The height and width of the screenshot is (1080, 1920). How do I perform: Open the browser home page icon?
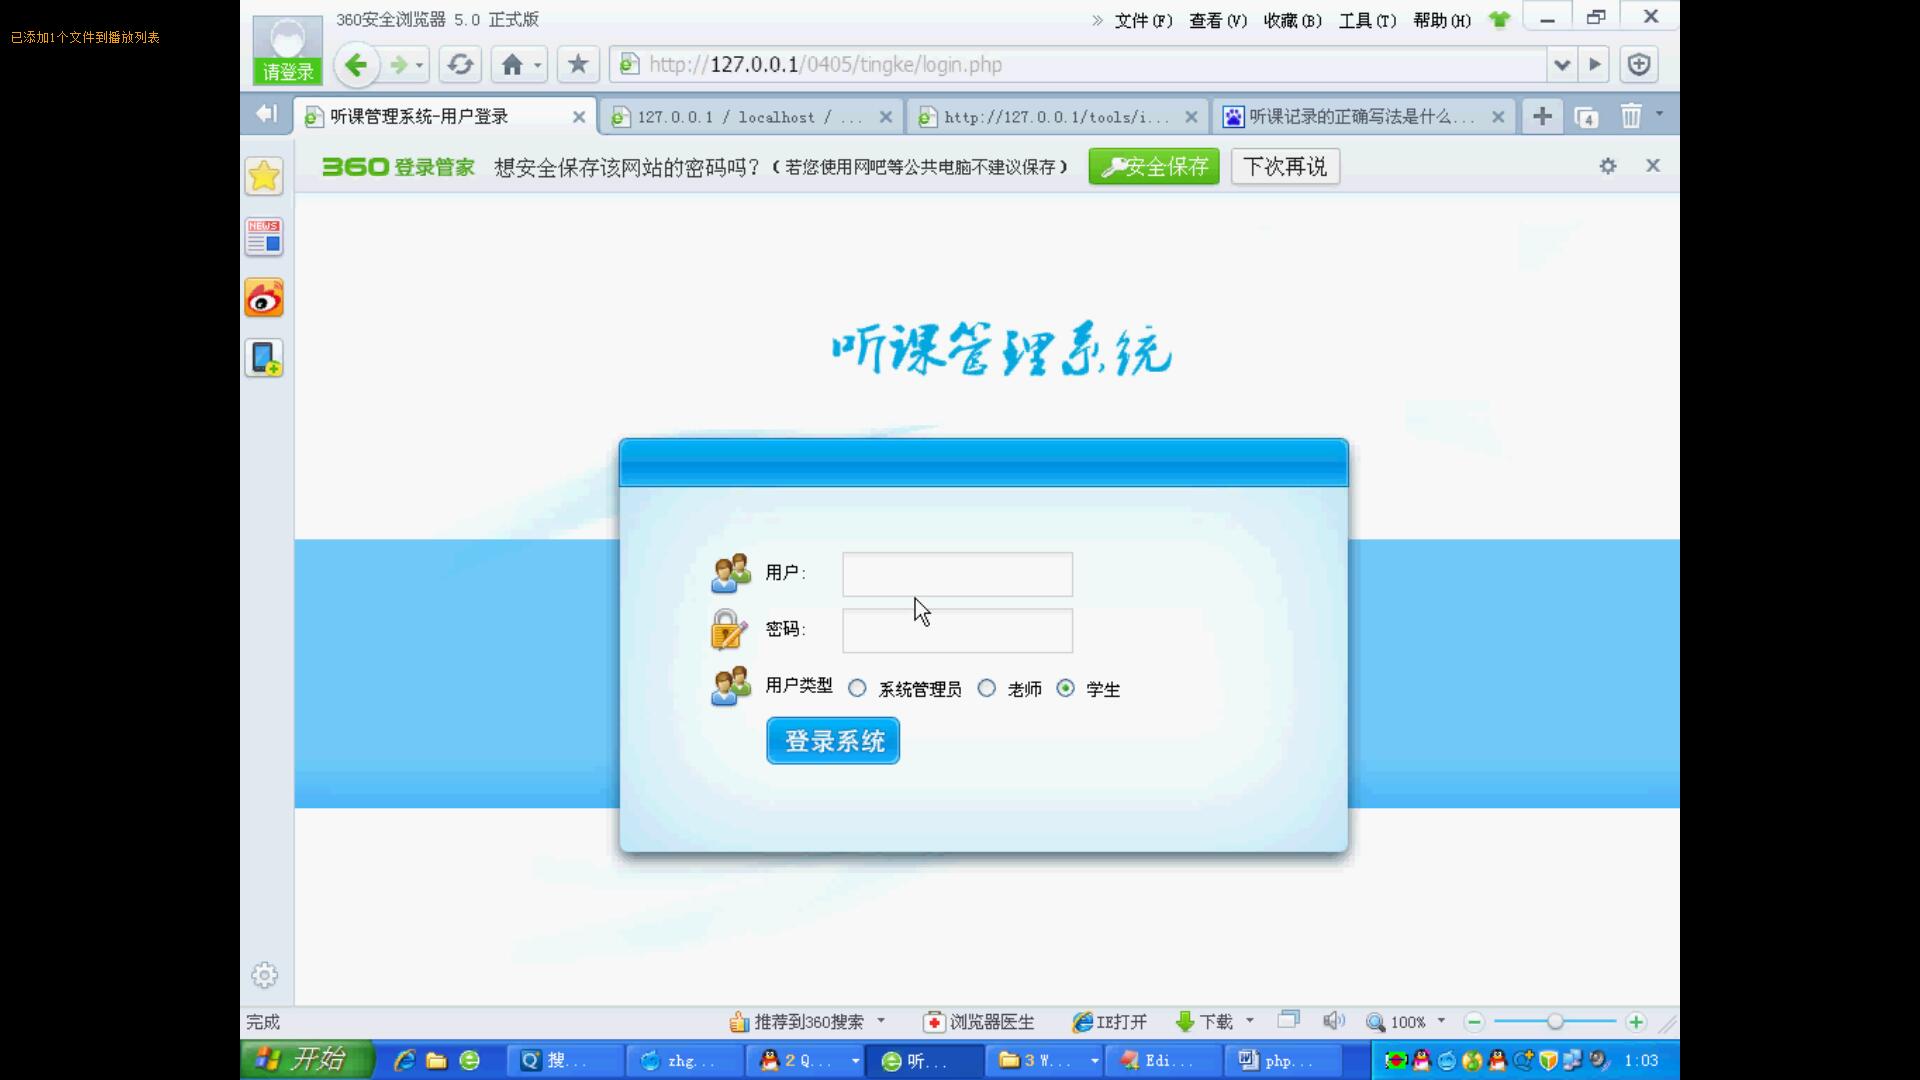coord(512,65)
